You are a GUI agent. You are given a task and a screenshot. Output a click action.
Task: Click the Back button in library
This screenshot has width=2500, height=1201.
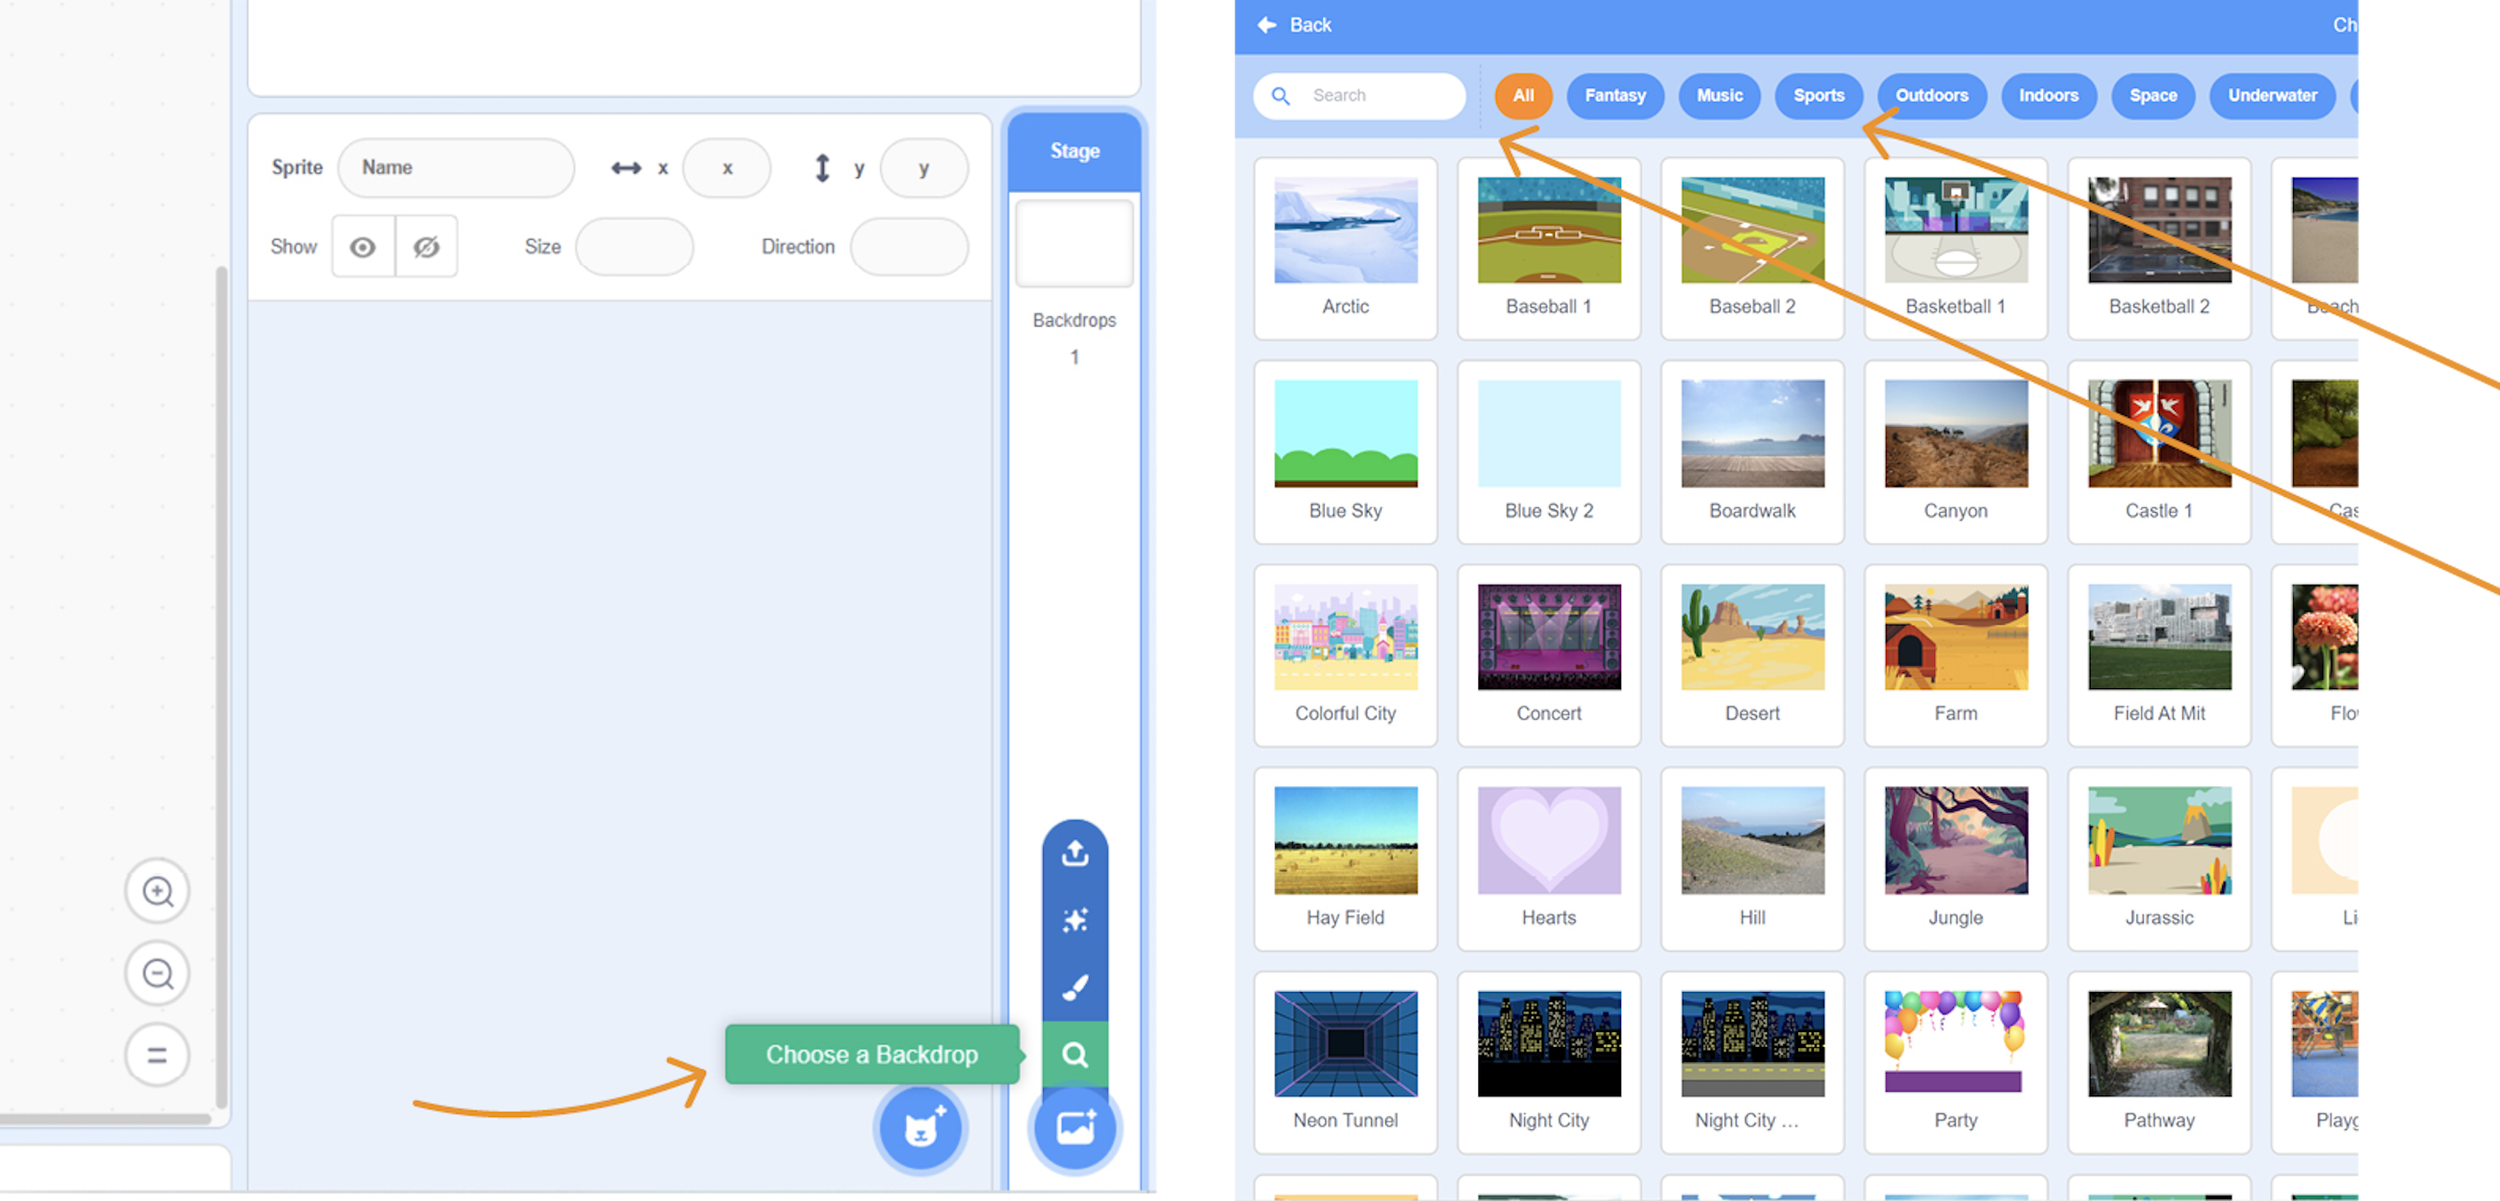(1295, 25)
